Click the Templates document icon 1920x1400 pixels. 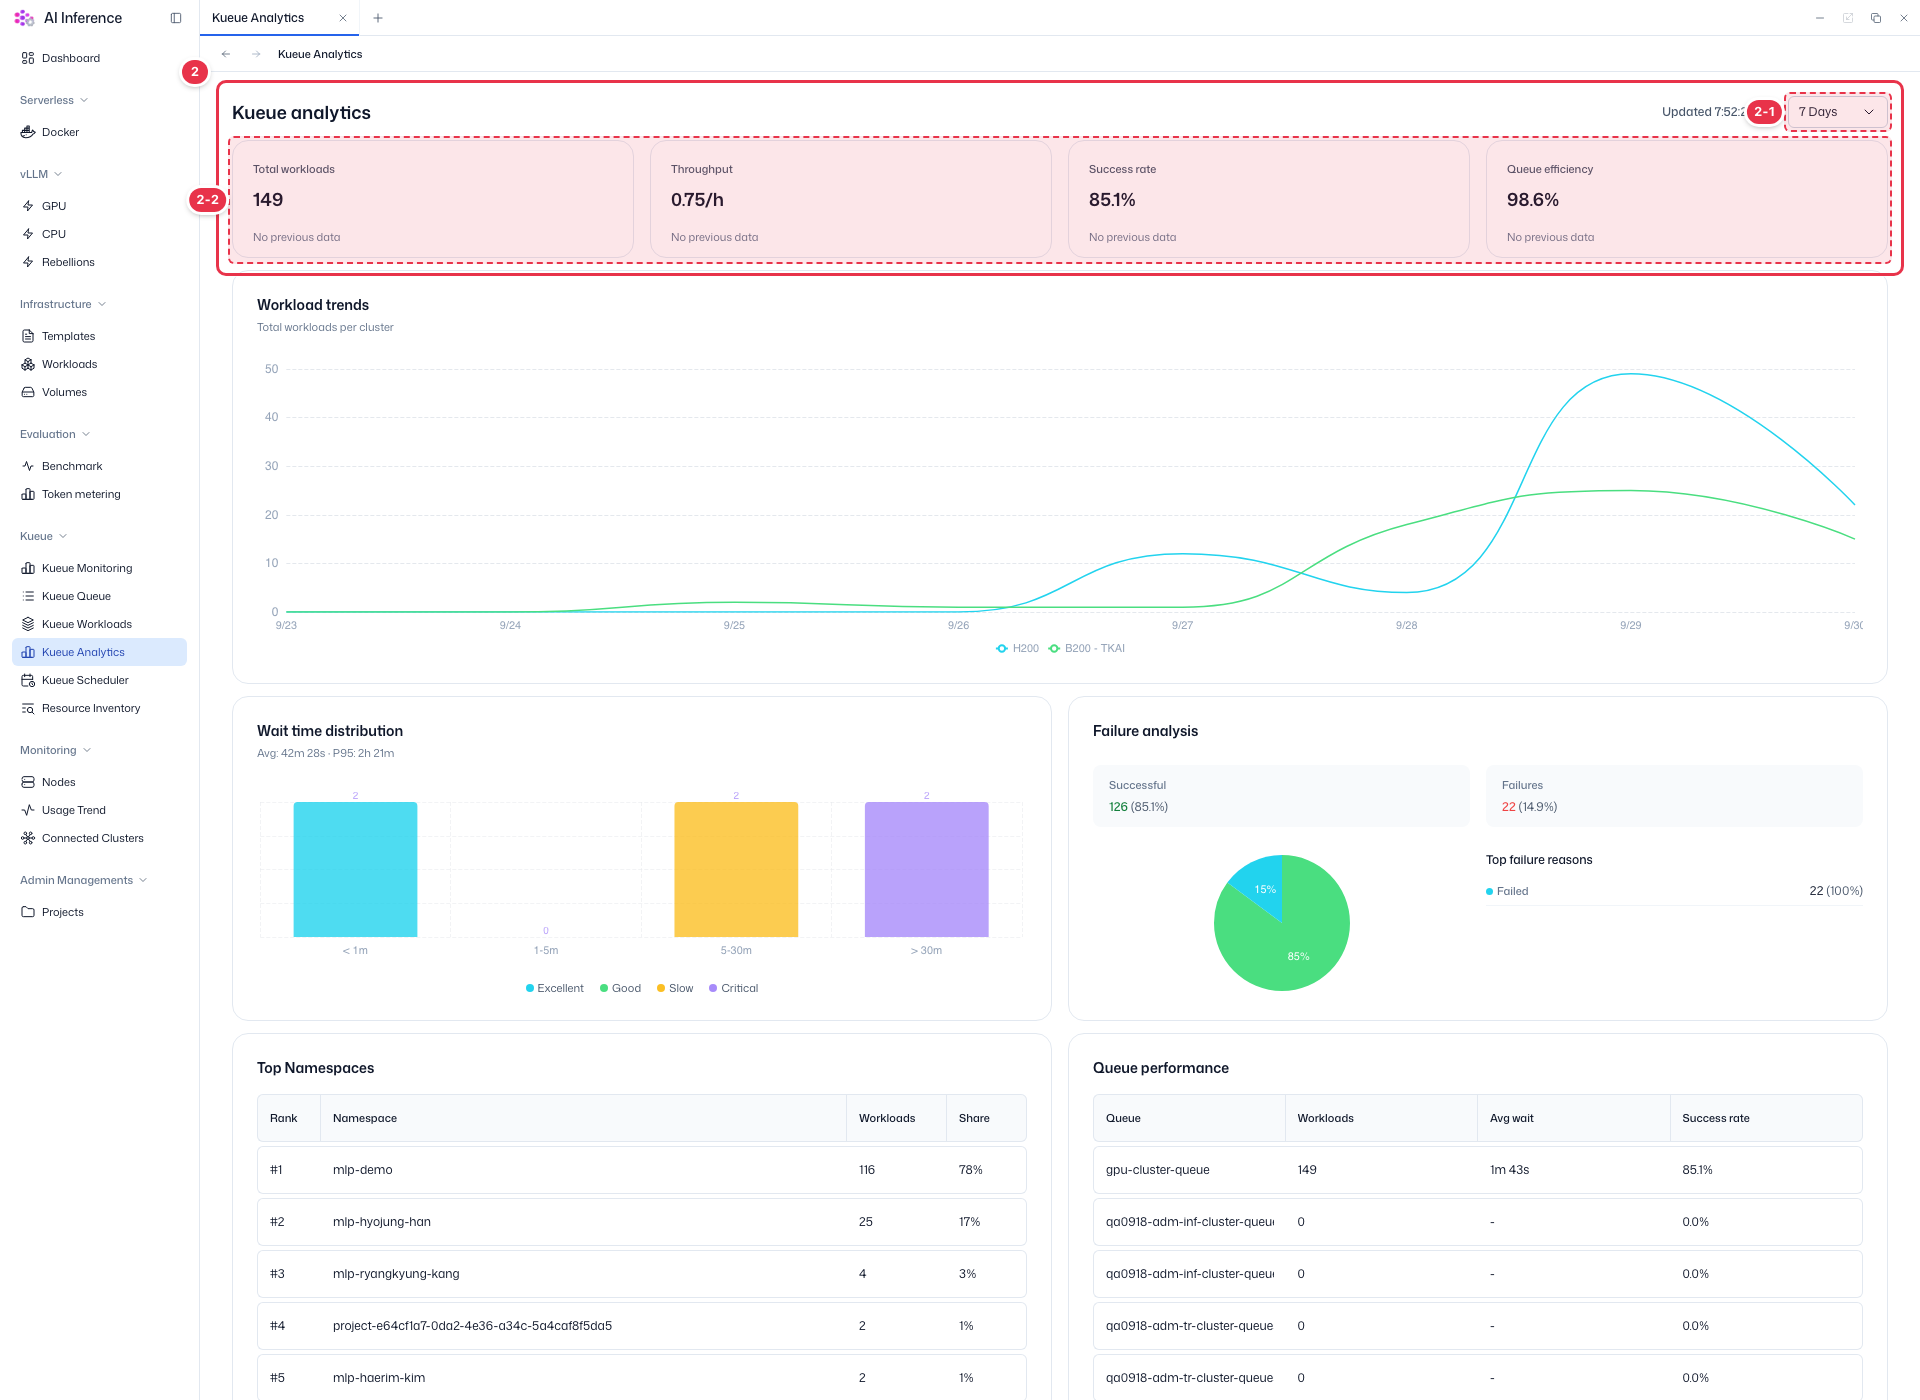tap(28, 336)
